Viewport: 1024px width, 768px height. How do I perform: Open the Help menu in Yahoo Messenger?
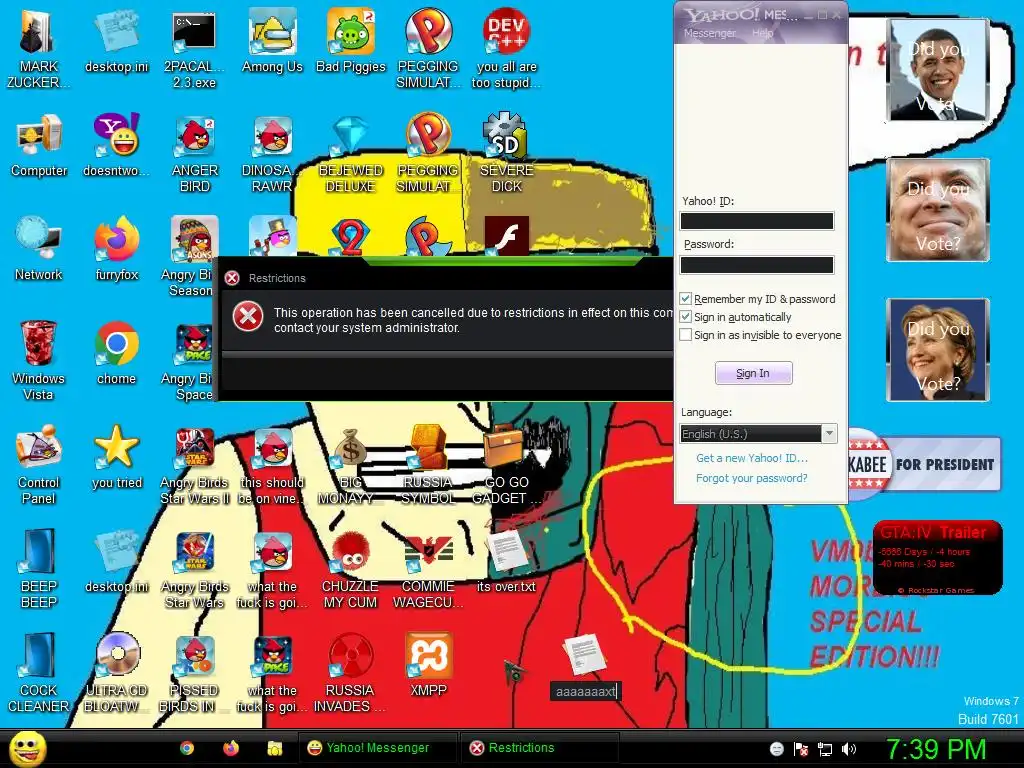click(762, 33)
